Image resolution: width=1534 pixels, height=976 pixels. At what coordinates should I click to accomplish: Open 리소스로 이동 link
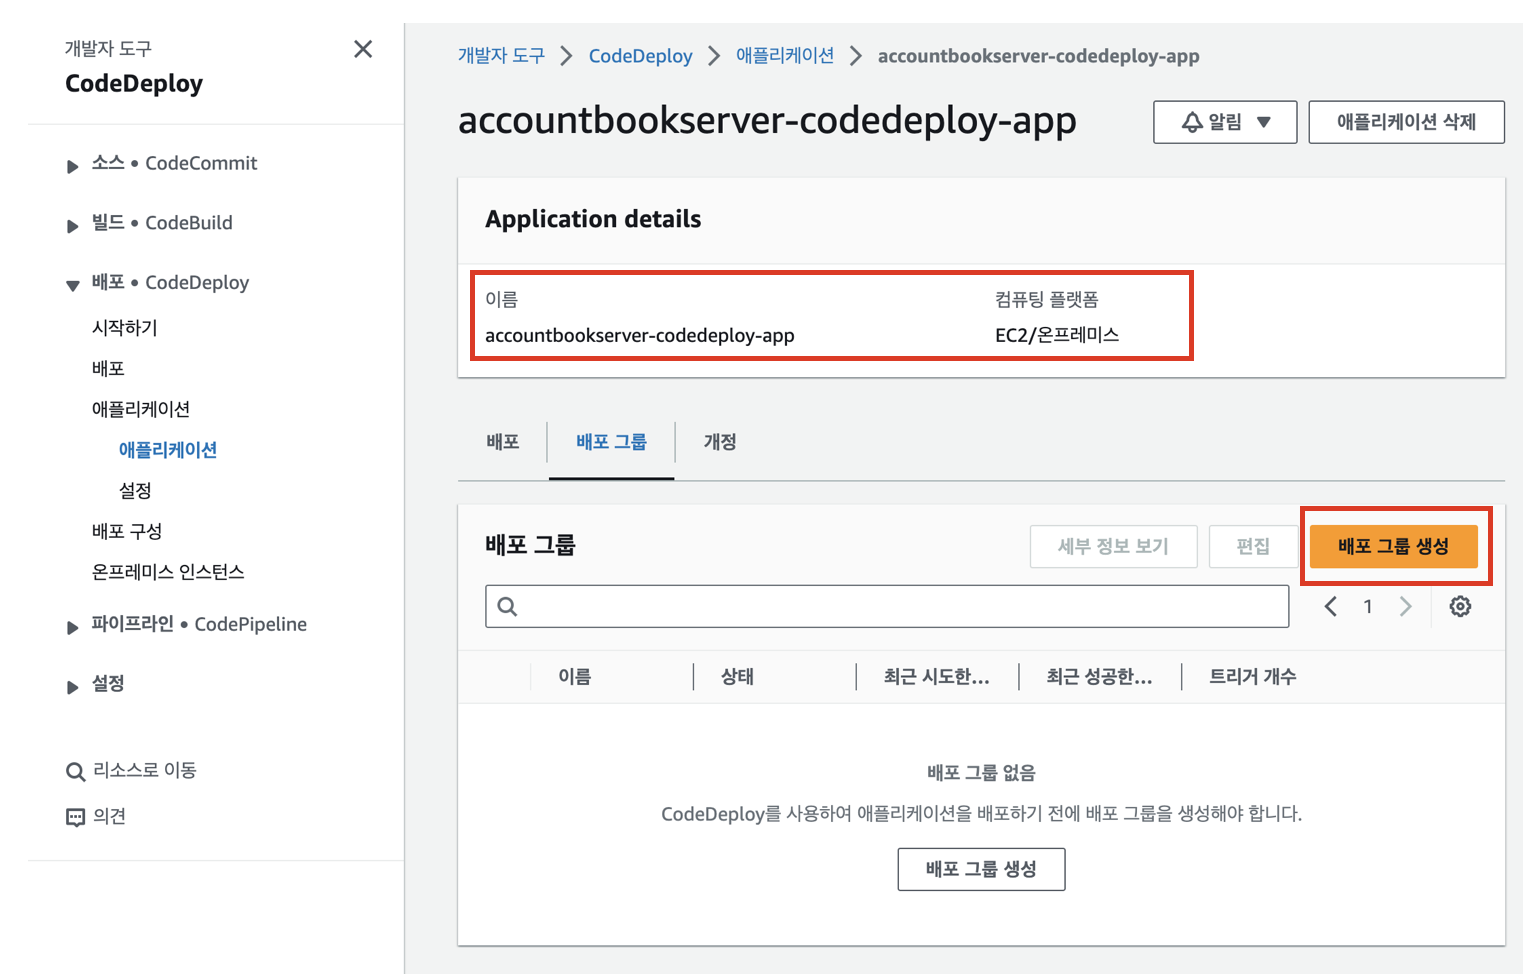click(x=145, y=770)
